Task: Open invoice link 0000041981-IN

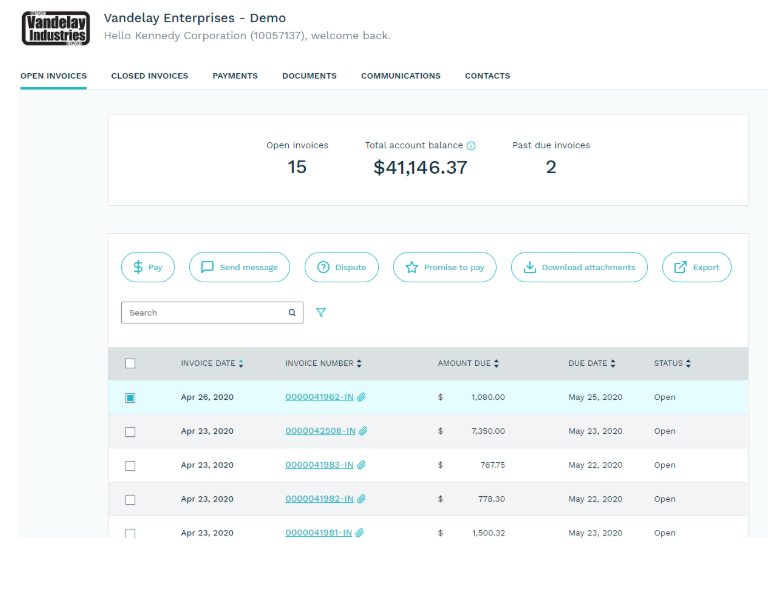Action: [318, 532]
